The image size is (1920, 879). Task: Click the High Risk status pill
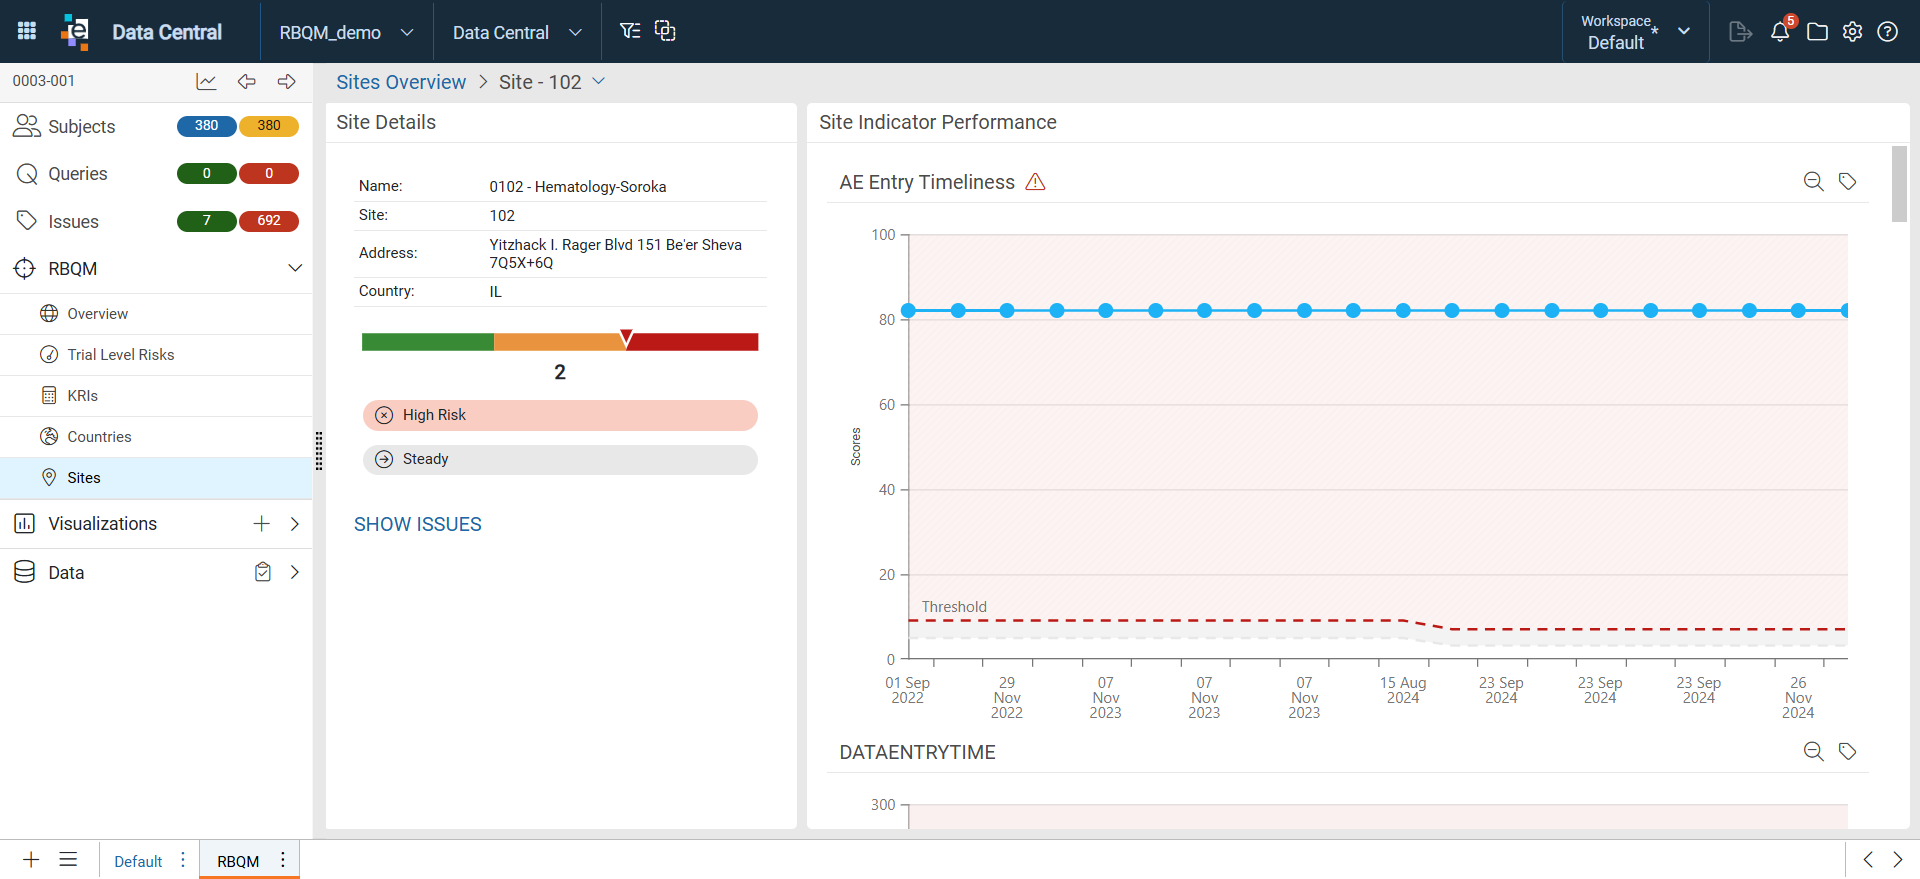(x=560, y=415)
